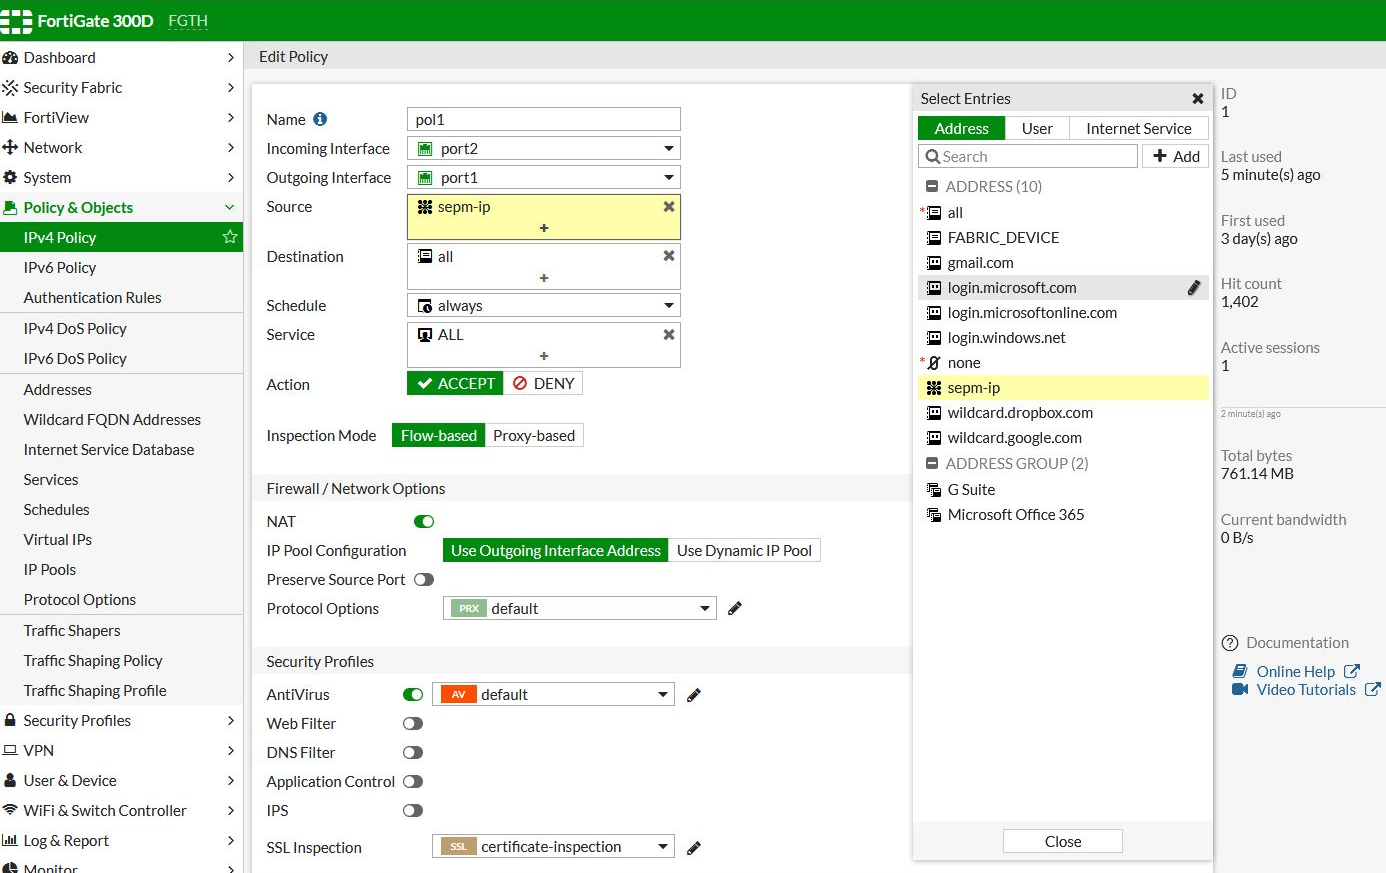Click the Security Profiles lock icon
Viewport: 1386px width, 873px height.
coord(10,721)
